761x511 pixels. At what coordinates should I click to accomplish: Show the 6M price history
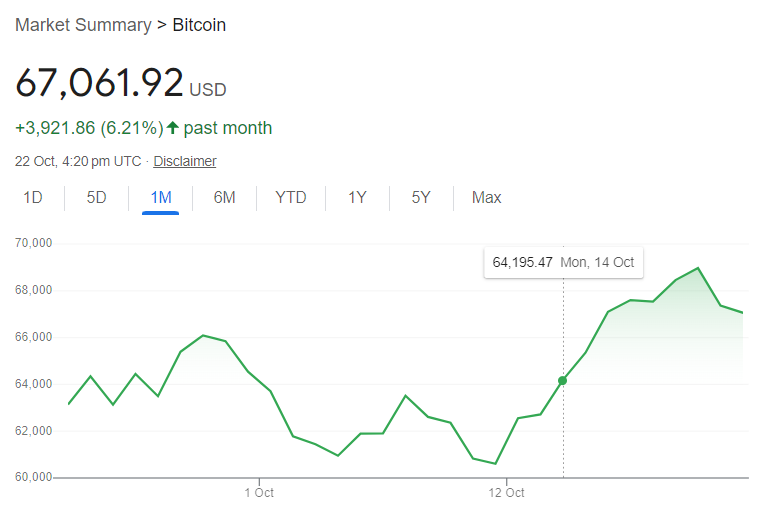[x=224, y=197]
